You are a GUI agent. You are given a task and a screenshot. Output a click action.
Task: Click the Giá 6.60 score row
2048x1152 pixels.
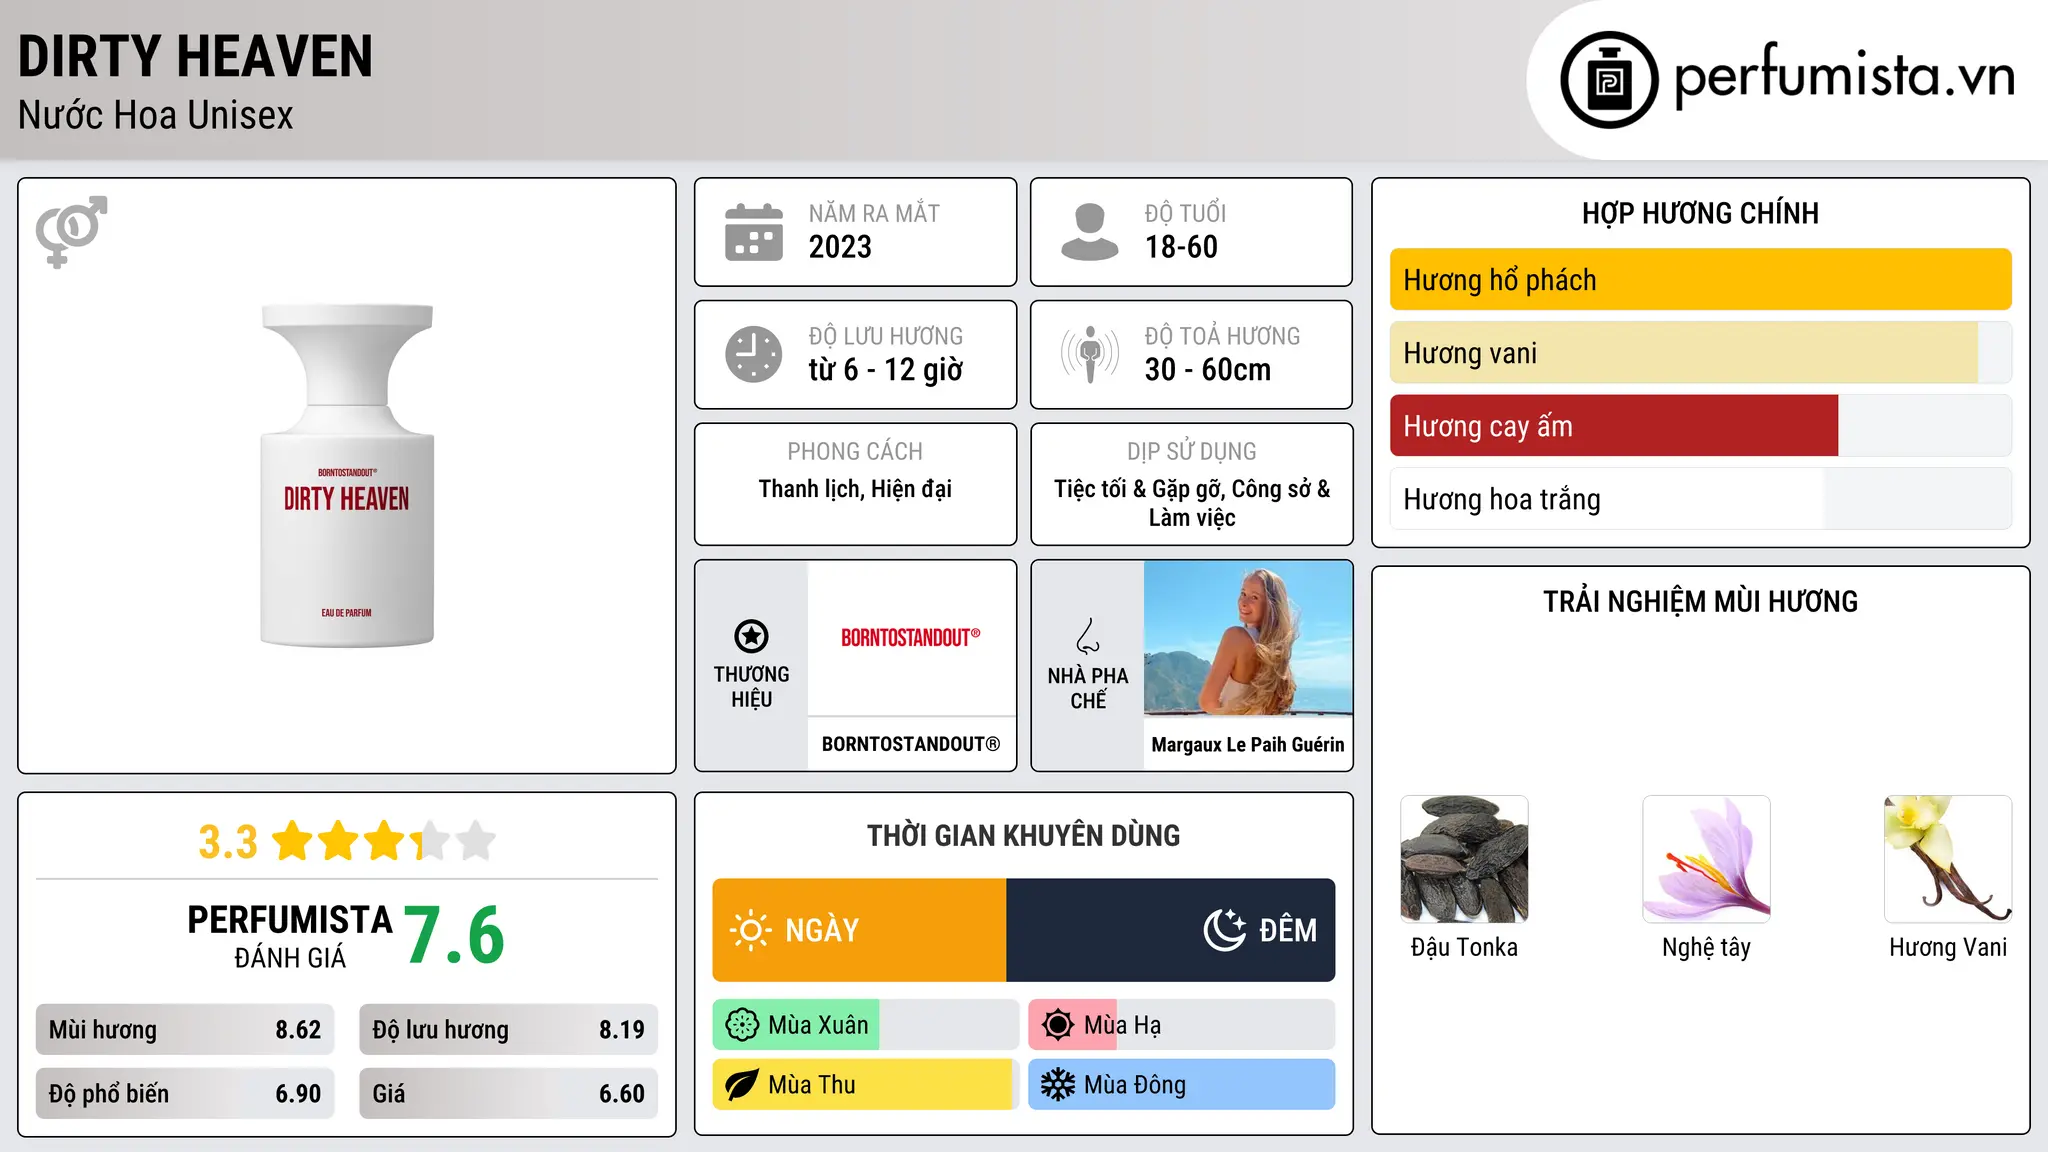[x=509, y=1094]
